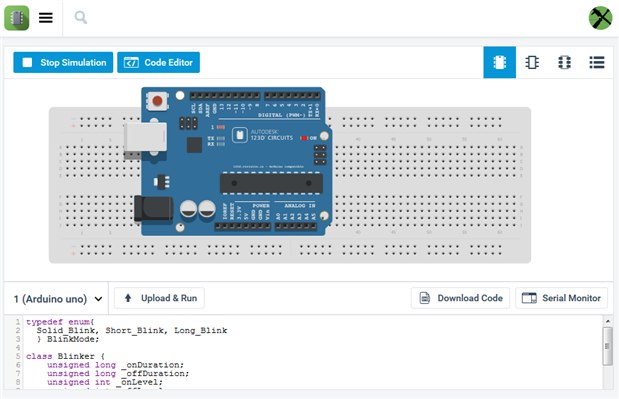Select the red ON LED on Arduino
This screenshot has height=399, width=619.
(304, 138)
